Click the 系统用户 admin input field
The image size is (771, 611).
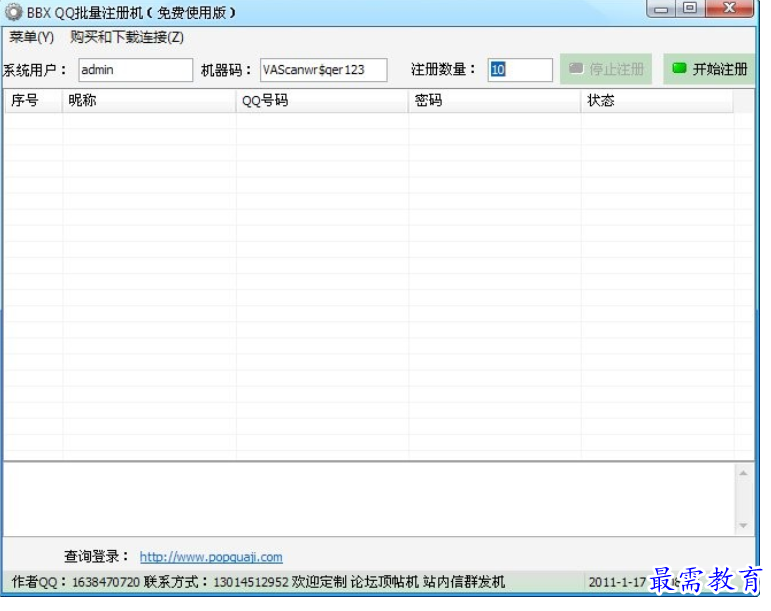pos(136,70)
